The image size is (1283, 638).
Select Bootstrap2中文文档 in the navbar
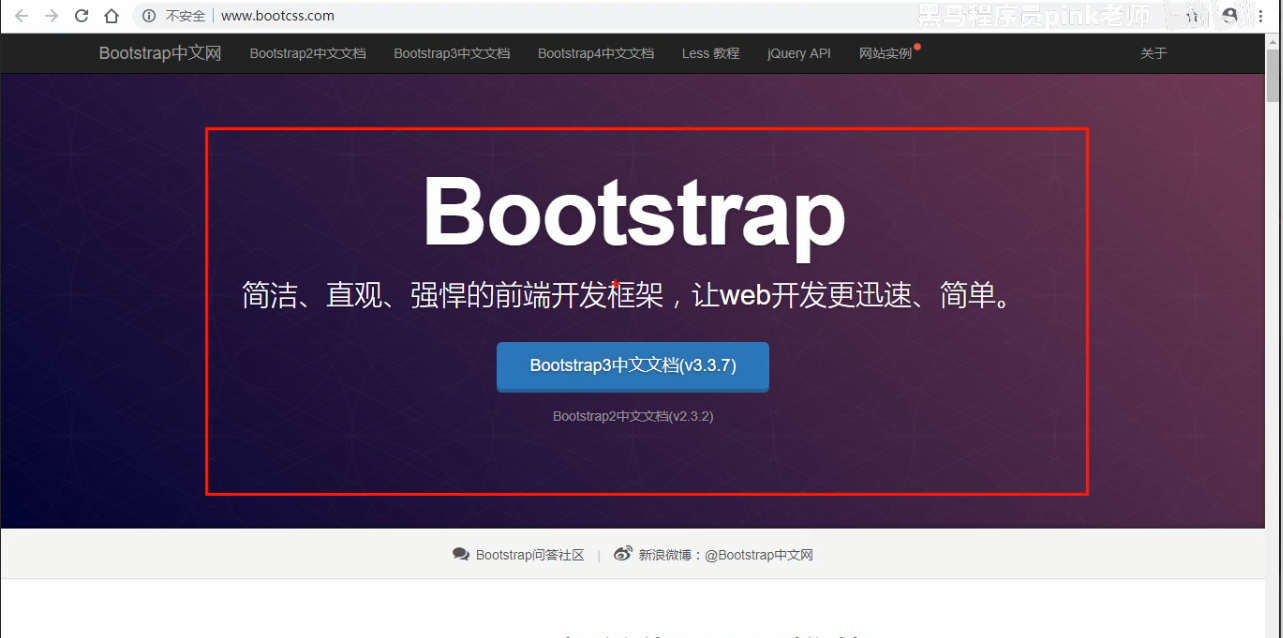[x=308, y=54]
